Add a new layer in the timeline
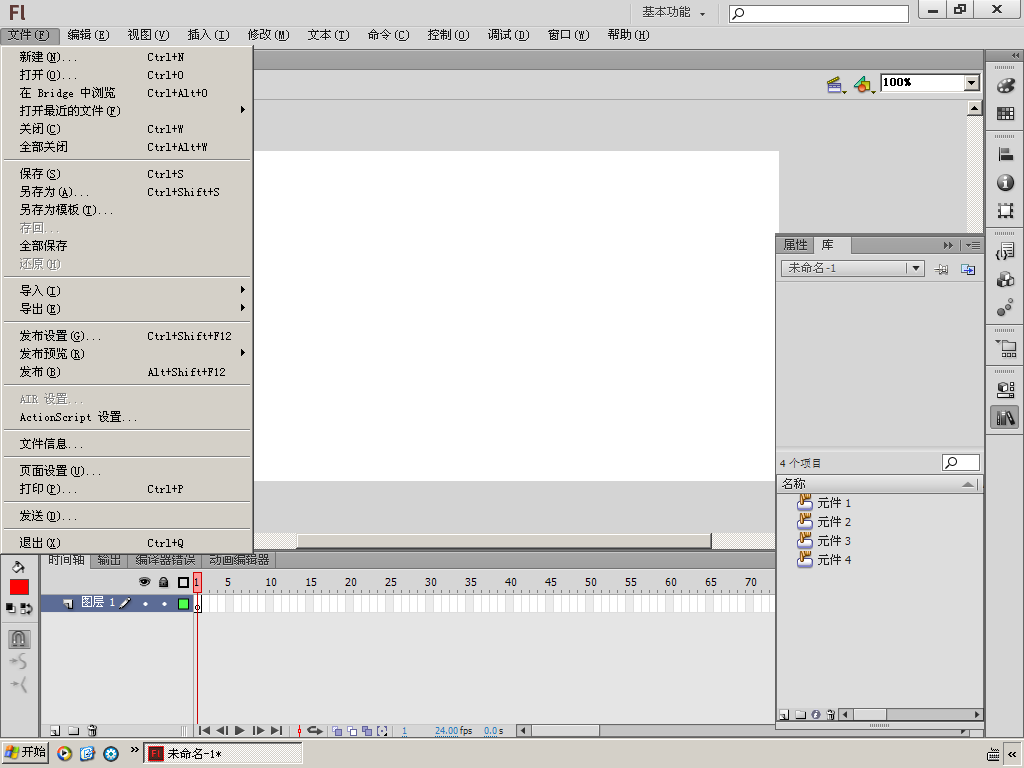Viewport: 1024px width, 768px height. coord(55,731)
